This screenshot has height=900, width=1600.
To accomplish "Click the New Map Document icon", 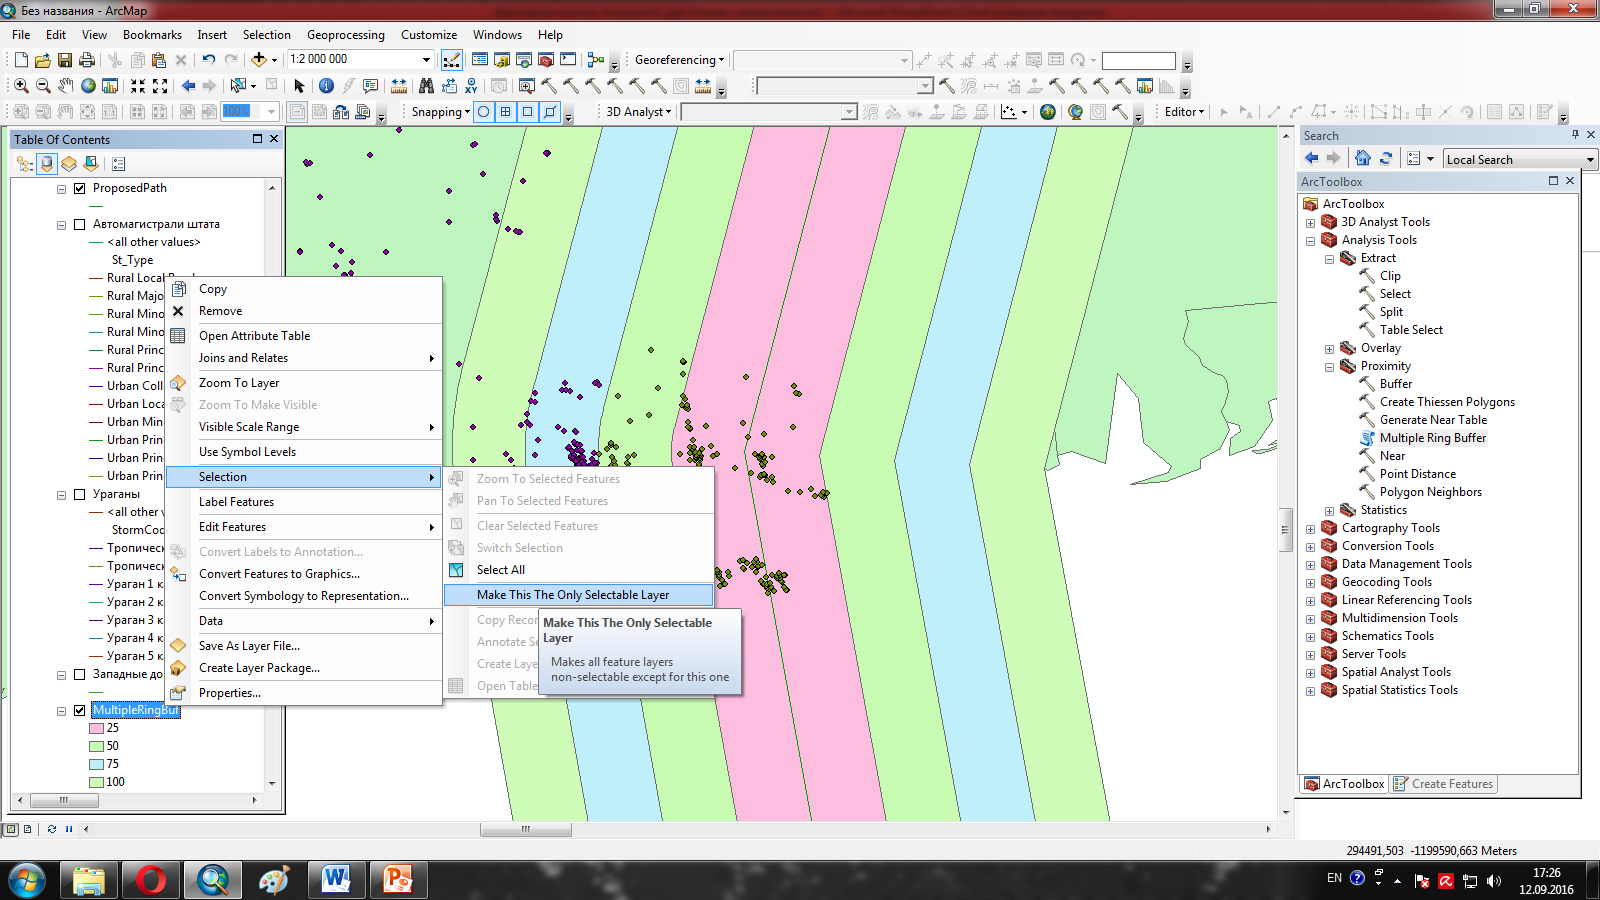I will (x=21, y=60).
